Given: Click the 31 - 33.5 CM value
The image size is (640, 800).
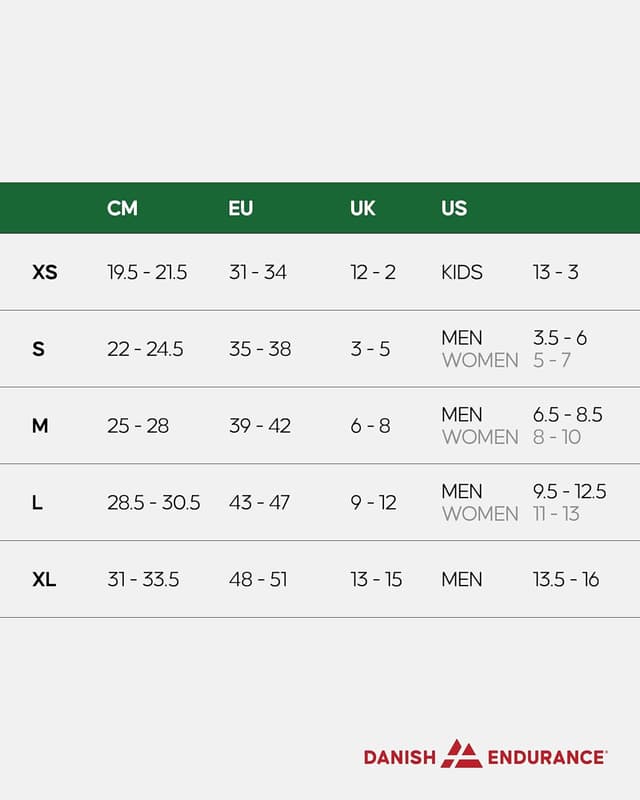Looking at the screenshot, I should (x=143, y=579).
